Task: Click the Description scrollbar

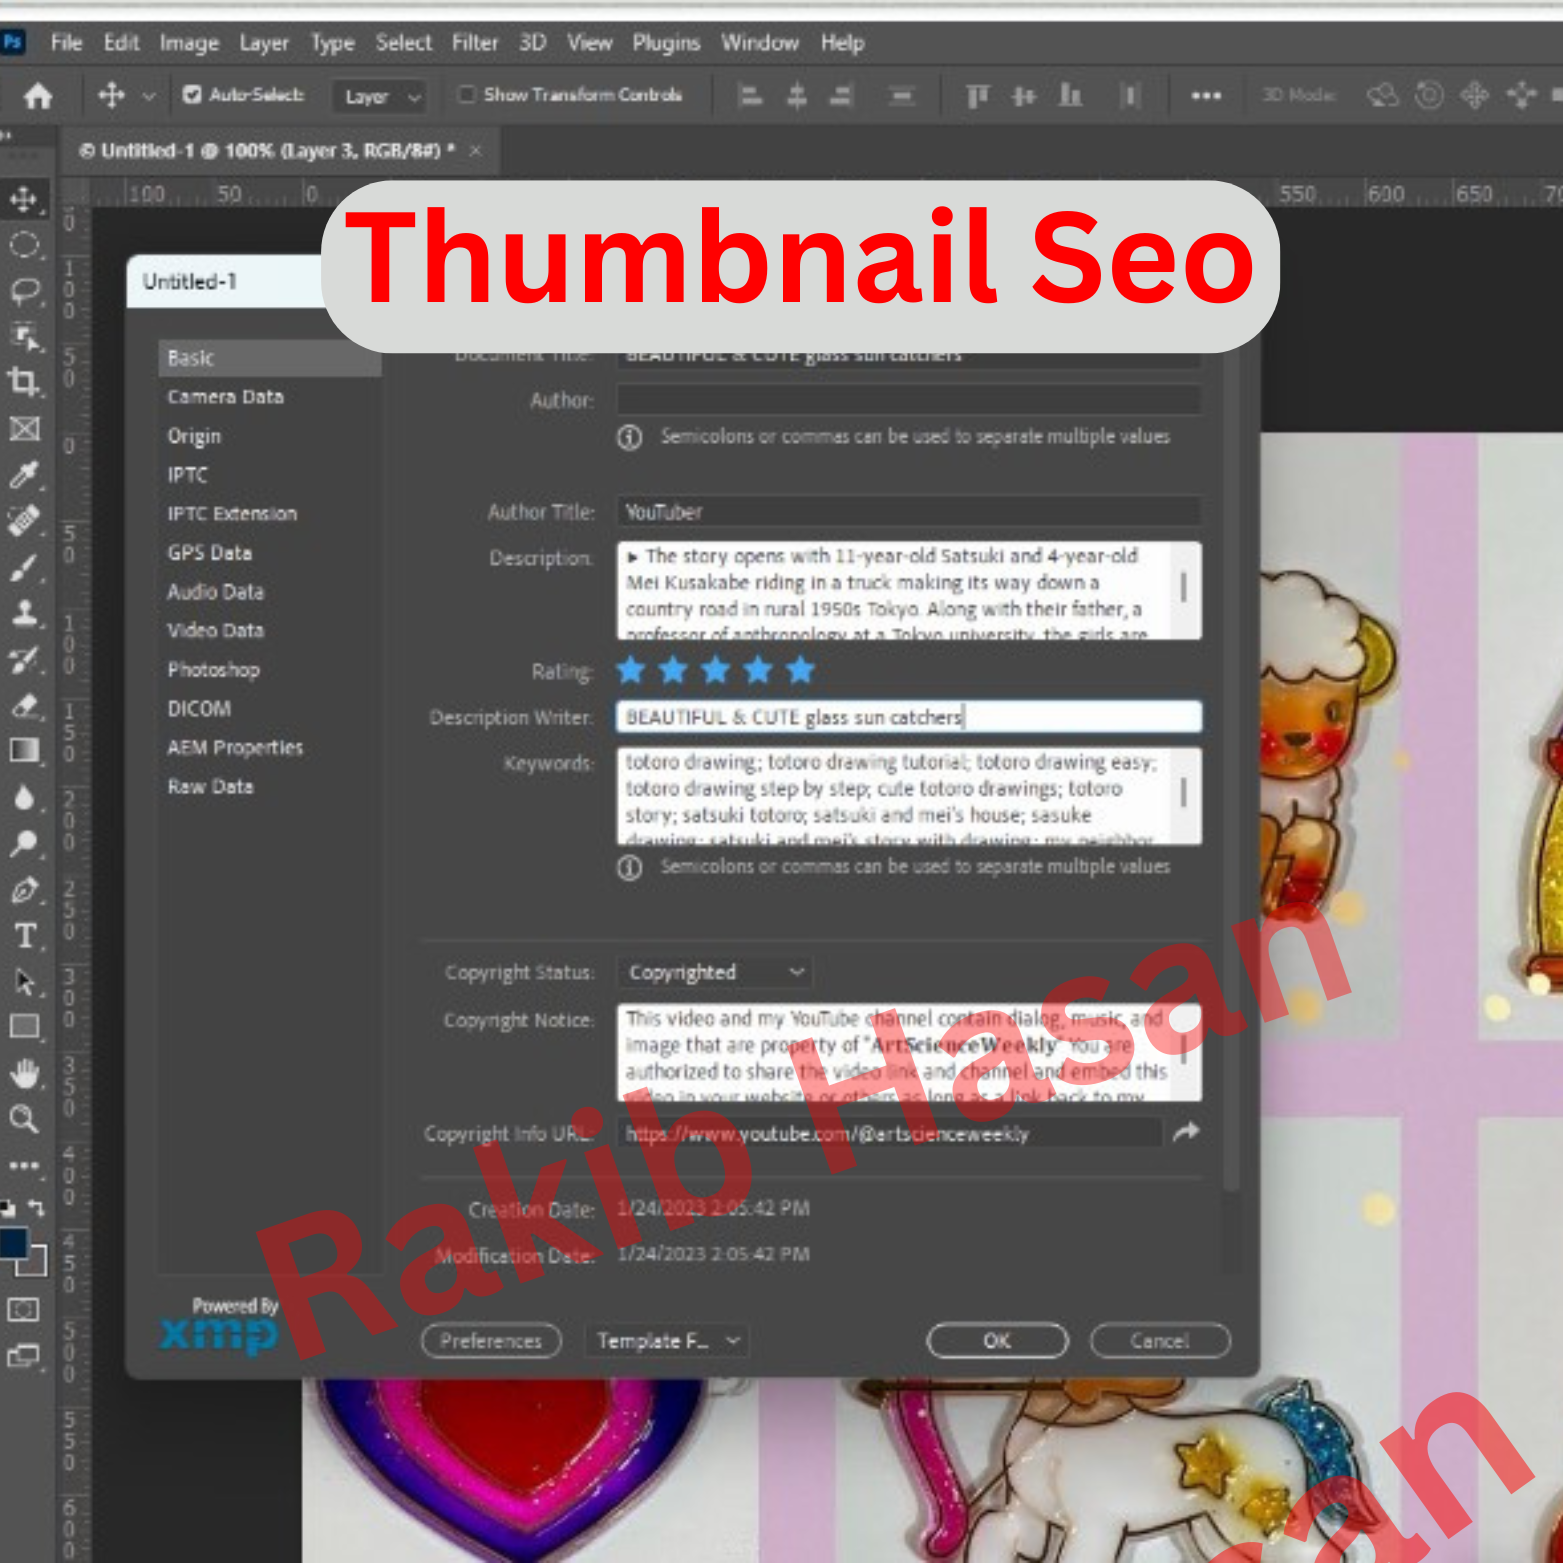Action: point(1184,587)
